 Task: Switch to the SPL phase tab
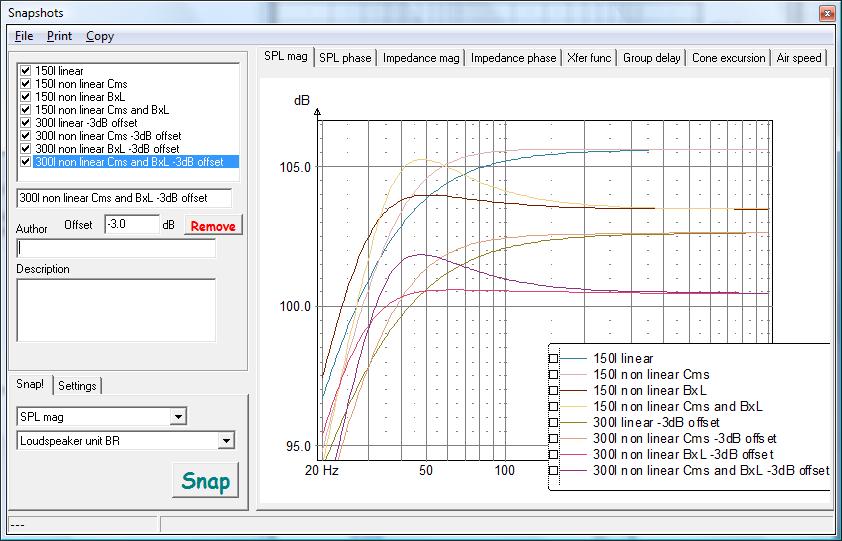point(345,58)
